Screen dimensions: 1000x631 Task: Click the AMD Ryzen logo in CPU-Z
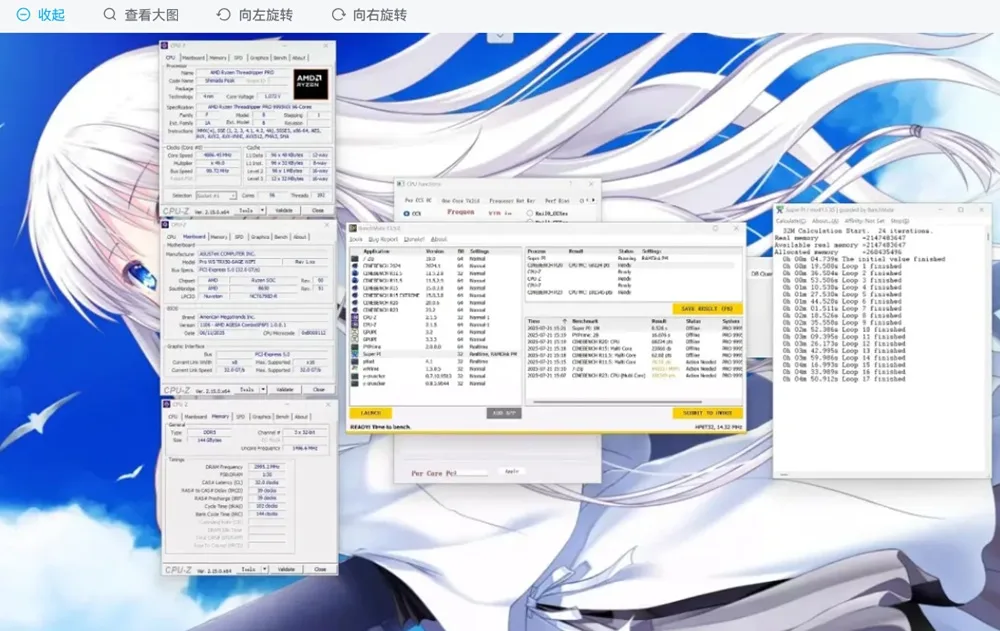pos(310,82)
